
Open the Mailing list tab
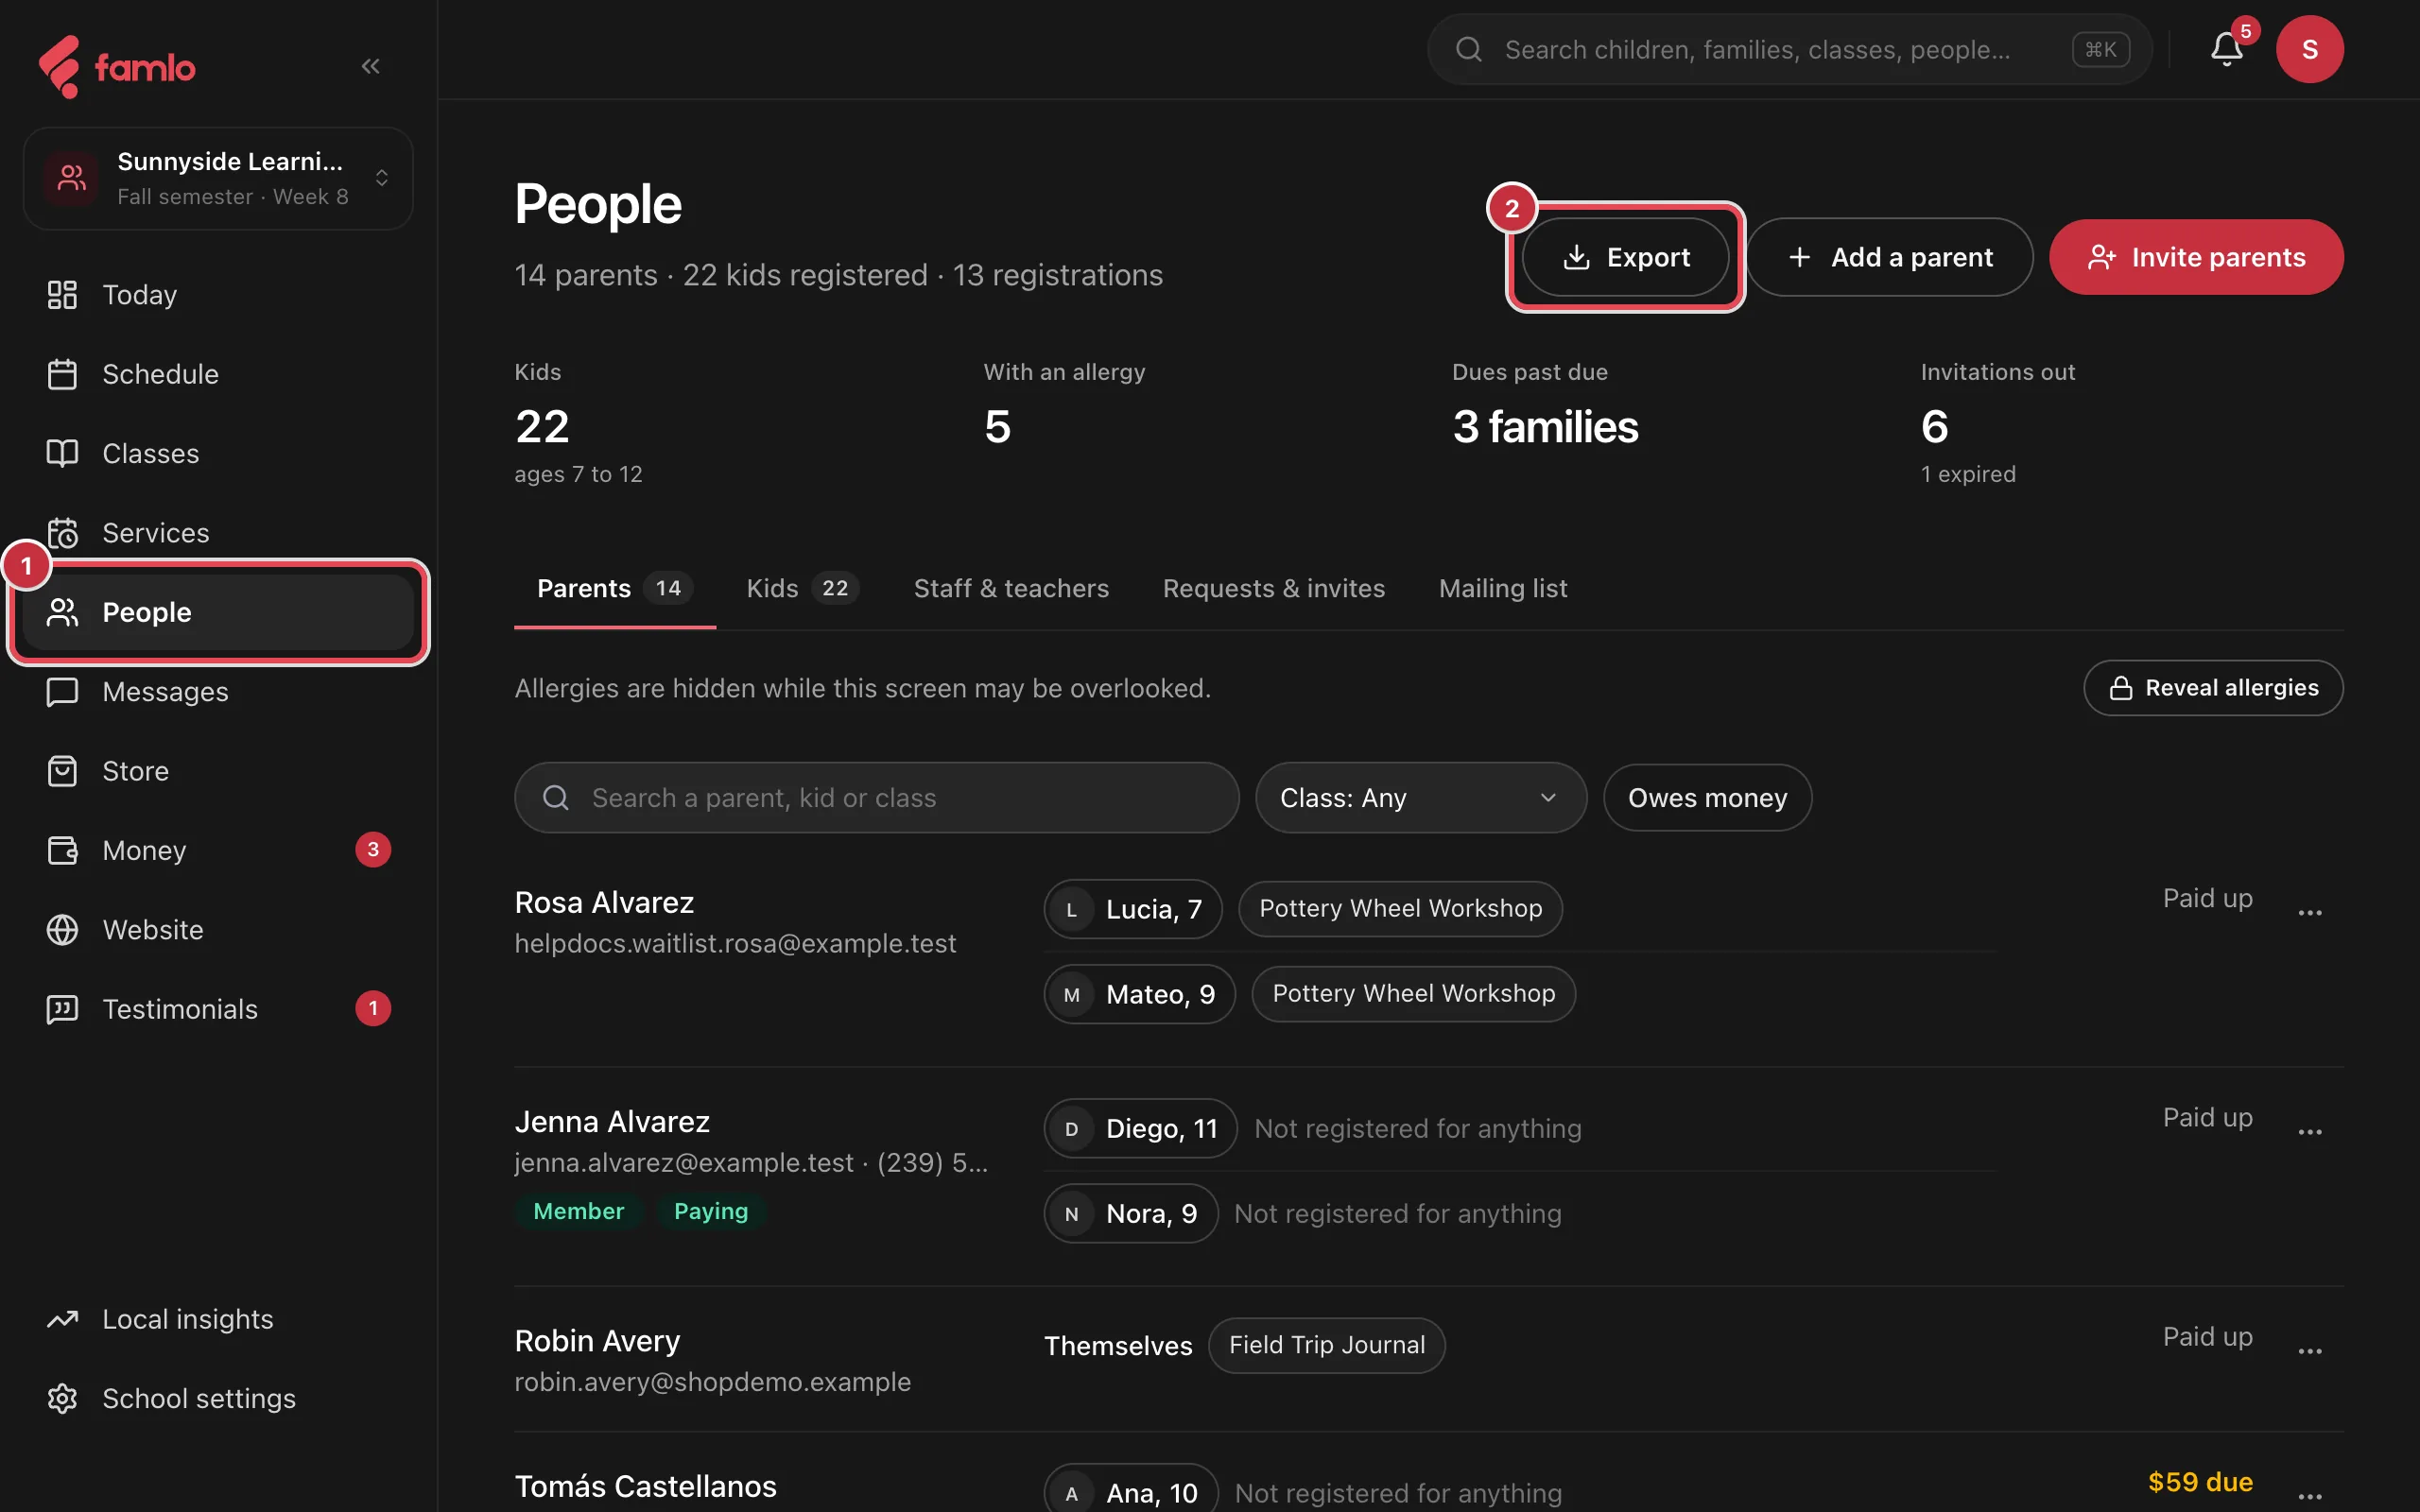click(x=1502, y=588)
